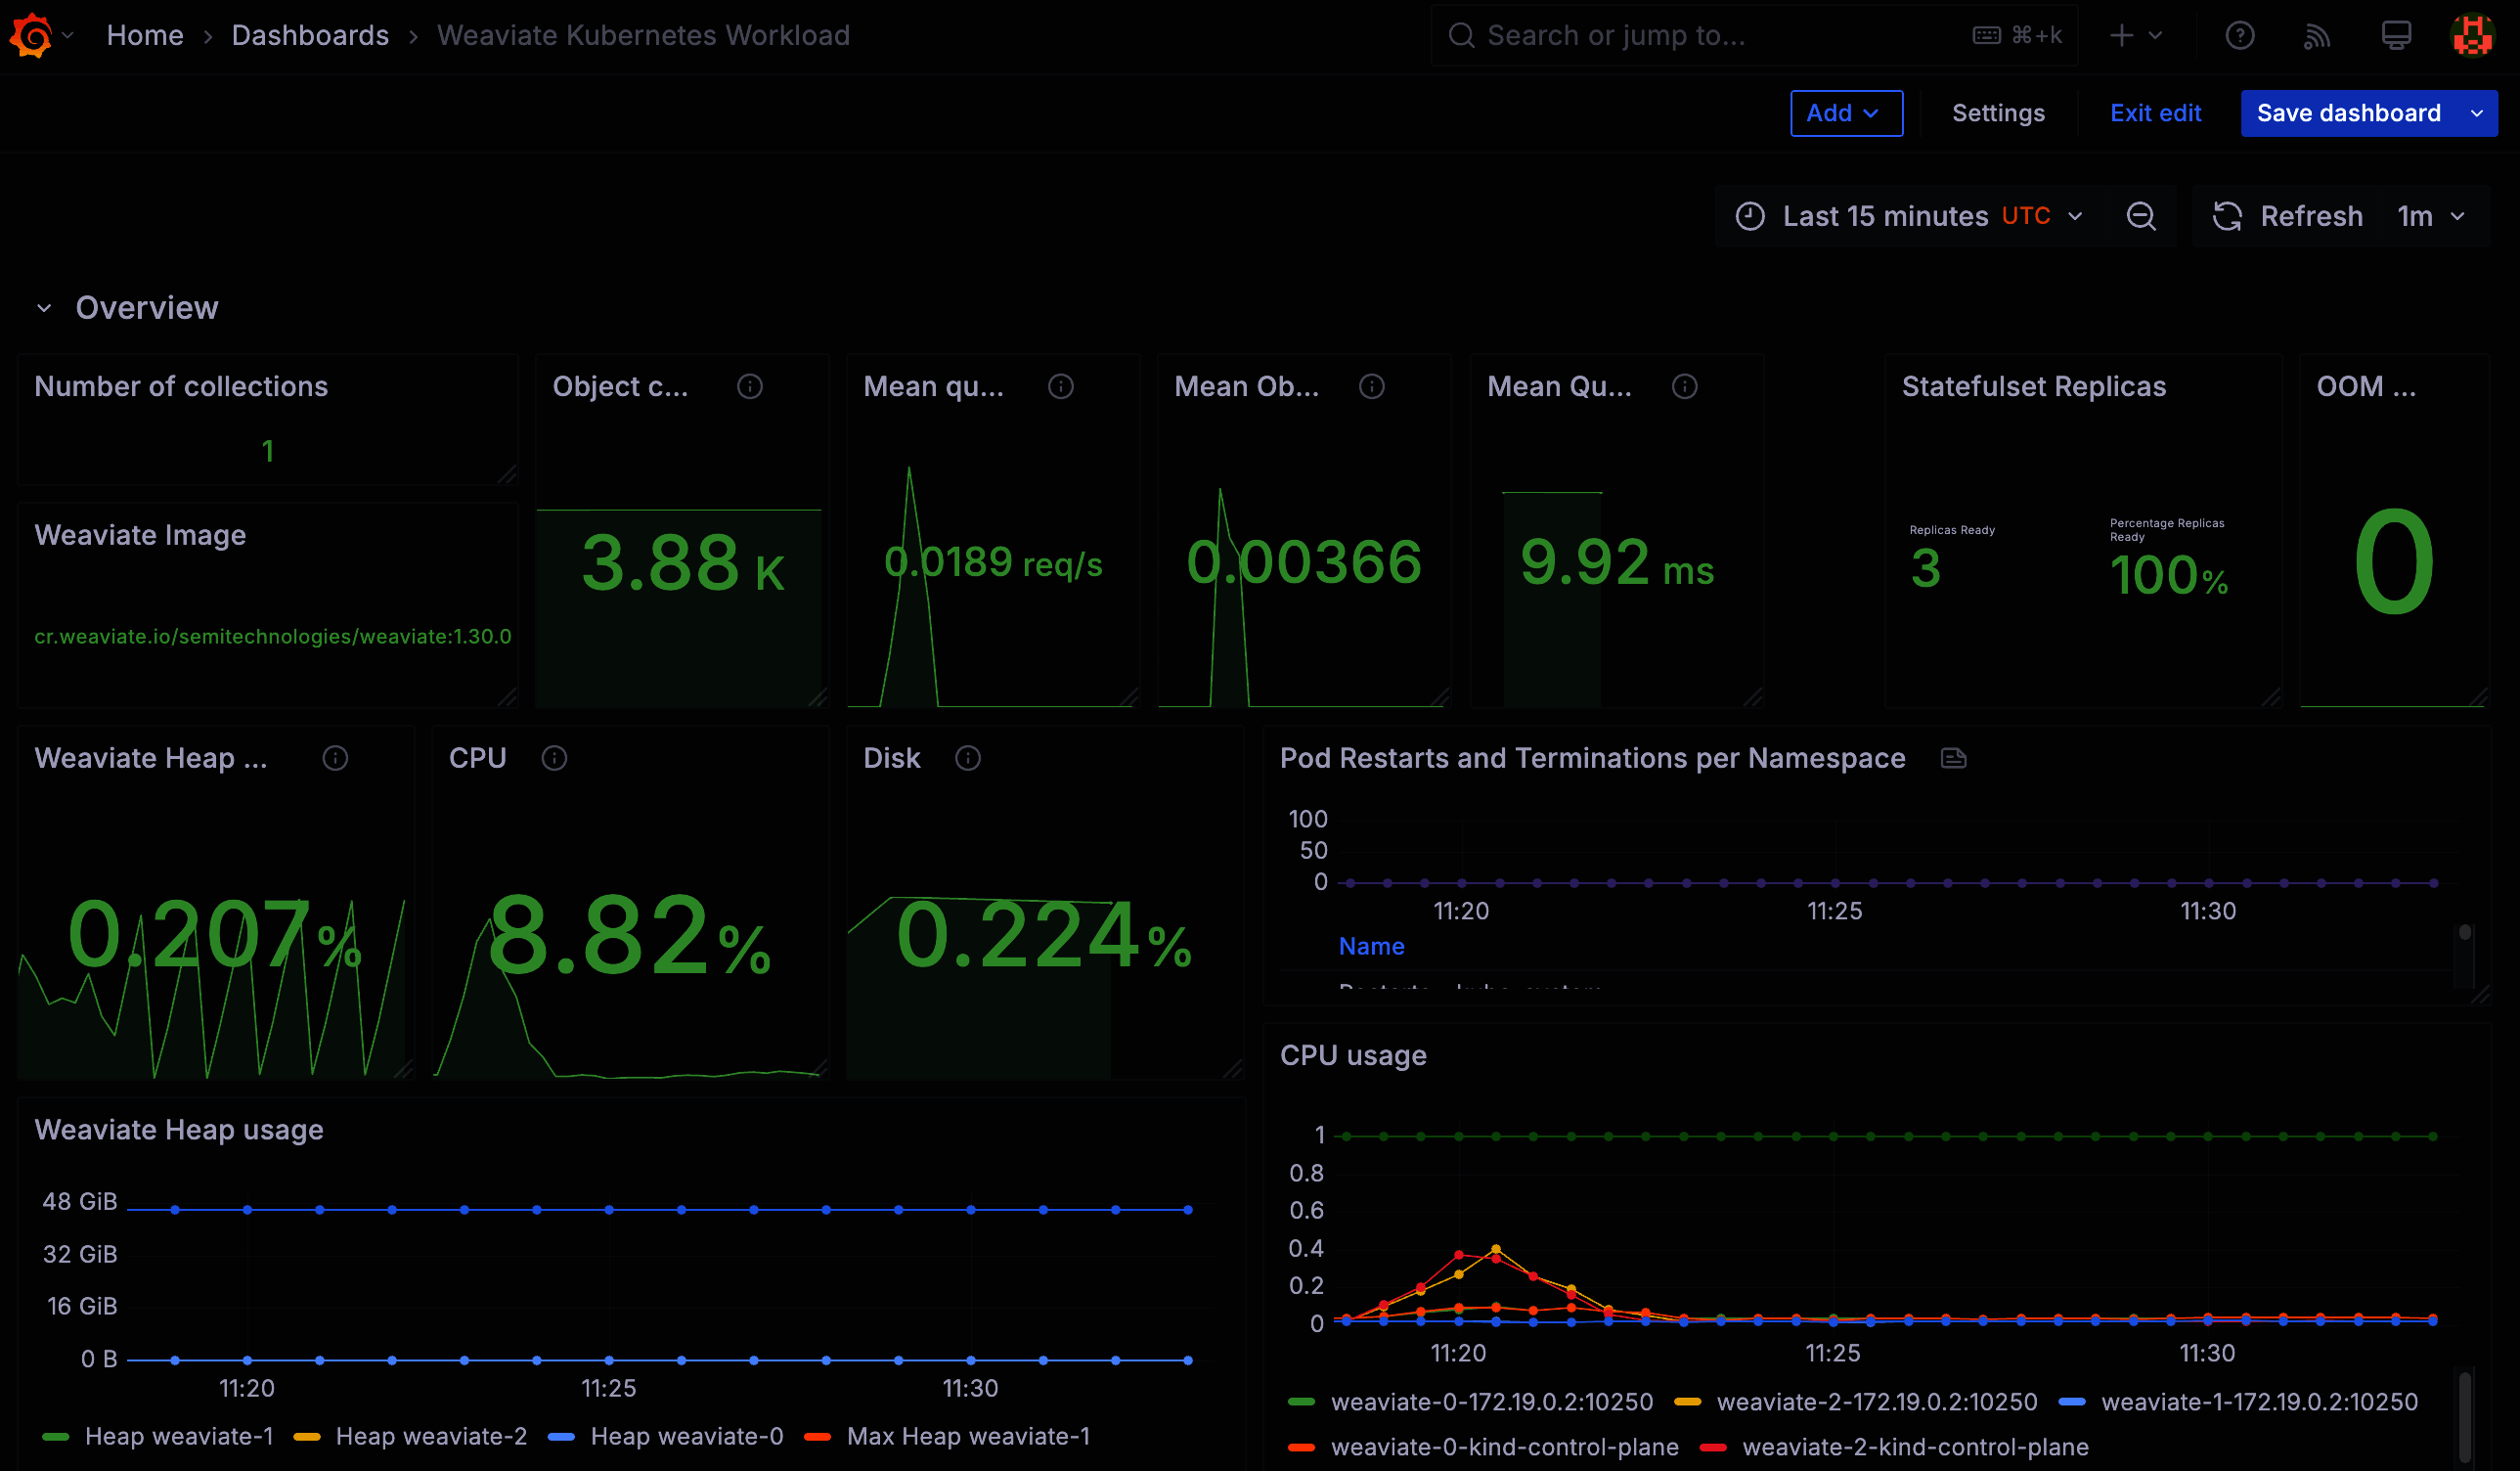Open the help question mark icon
The image size is (2520, 1471).
point(2239,36)
